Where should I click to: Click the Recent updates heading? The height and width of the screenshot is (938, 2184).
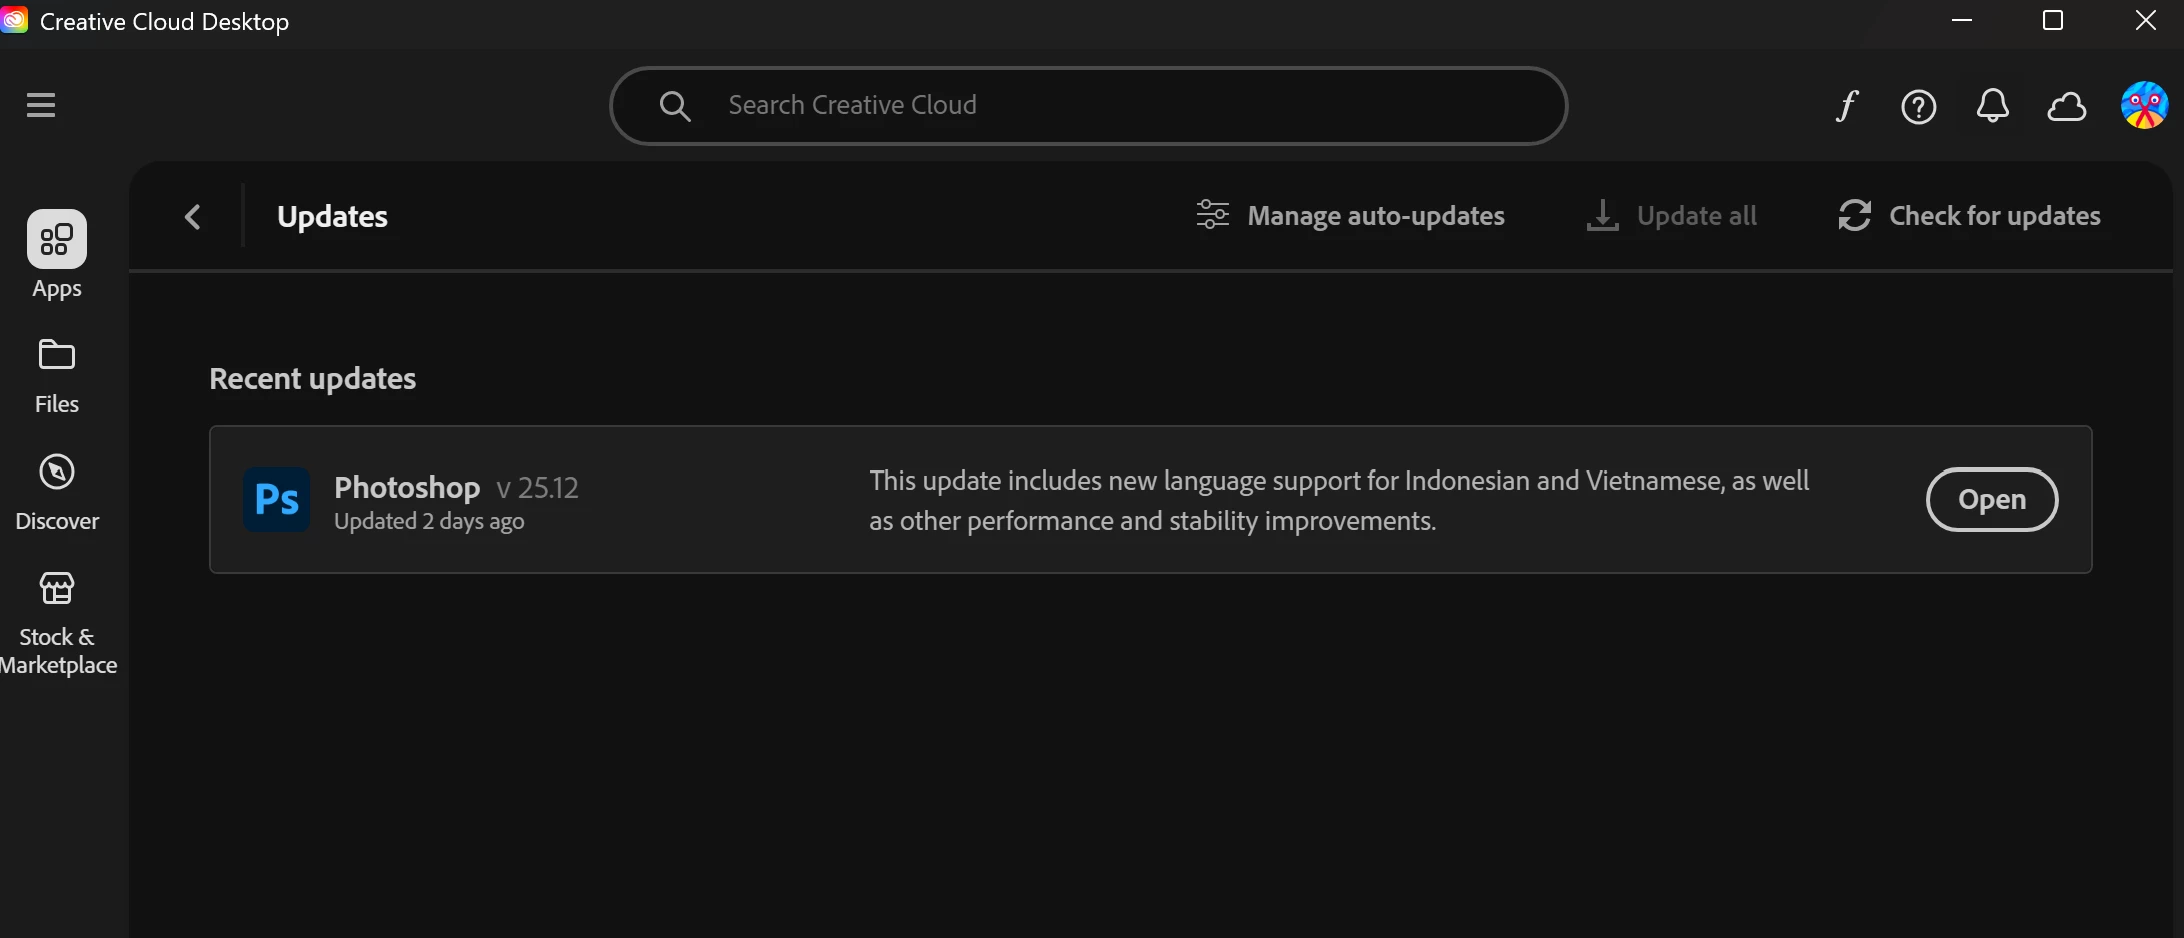[312, 379]
